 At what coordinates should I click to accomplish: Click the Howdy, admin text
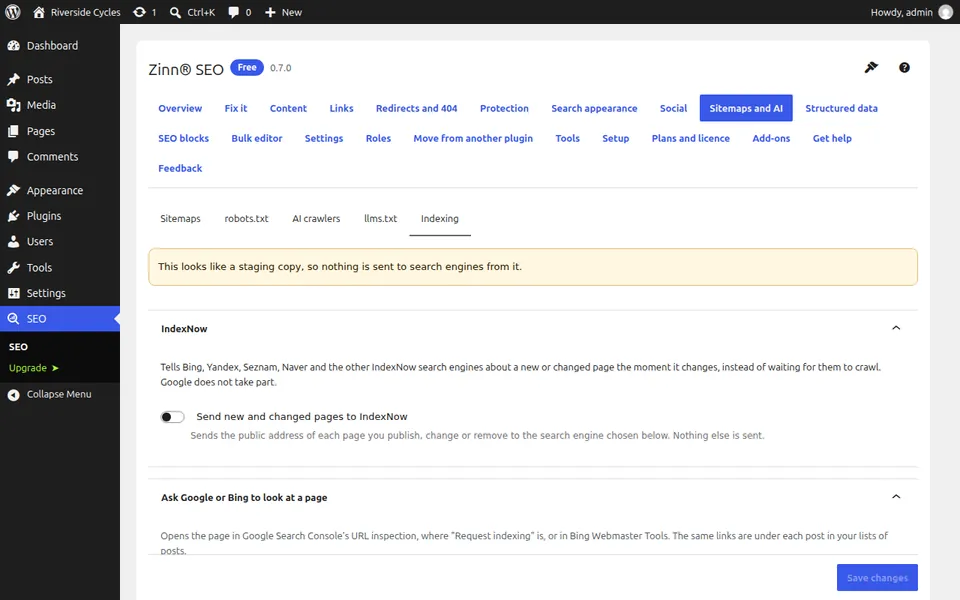(x=901, y=12)
